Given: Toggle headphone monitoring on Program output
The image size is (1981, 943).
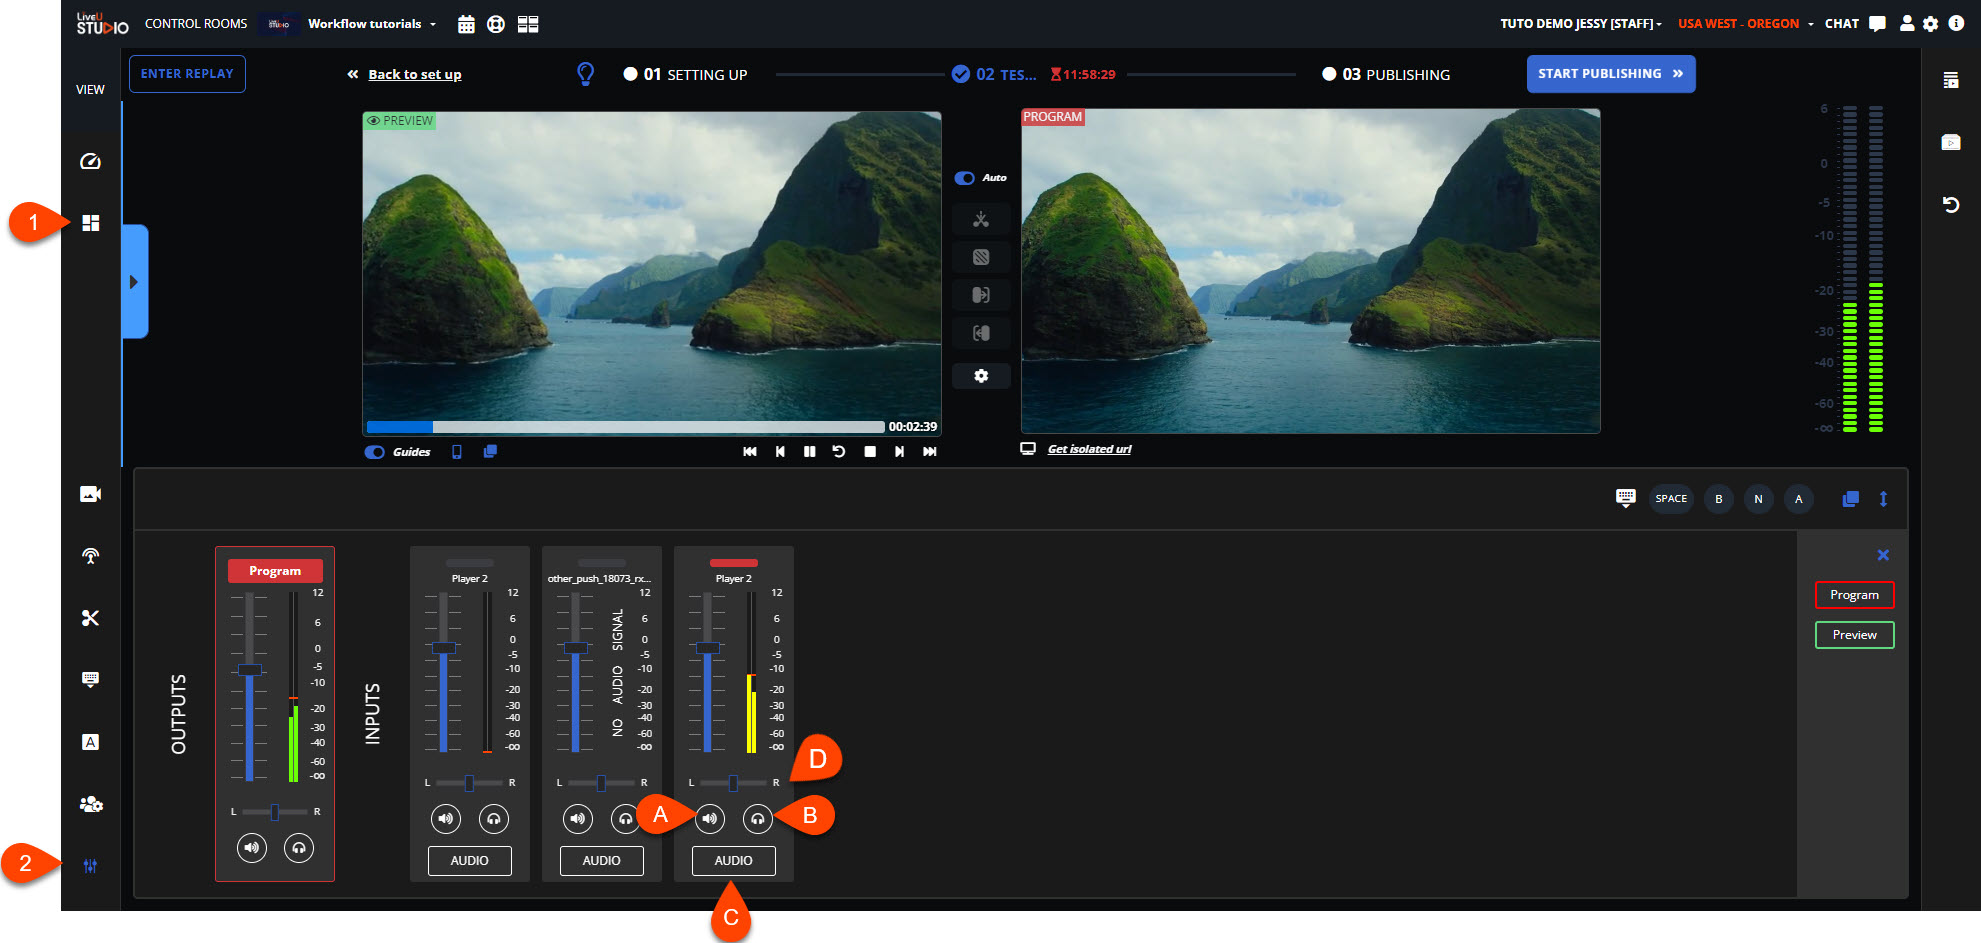Looking at the screenshot, I should [299, 848].
